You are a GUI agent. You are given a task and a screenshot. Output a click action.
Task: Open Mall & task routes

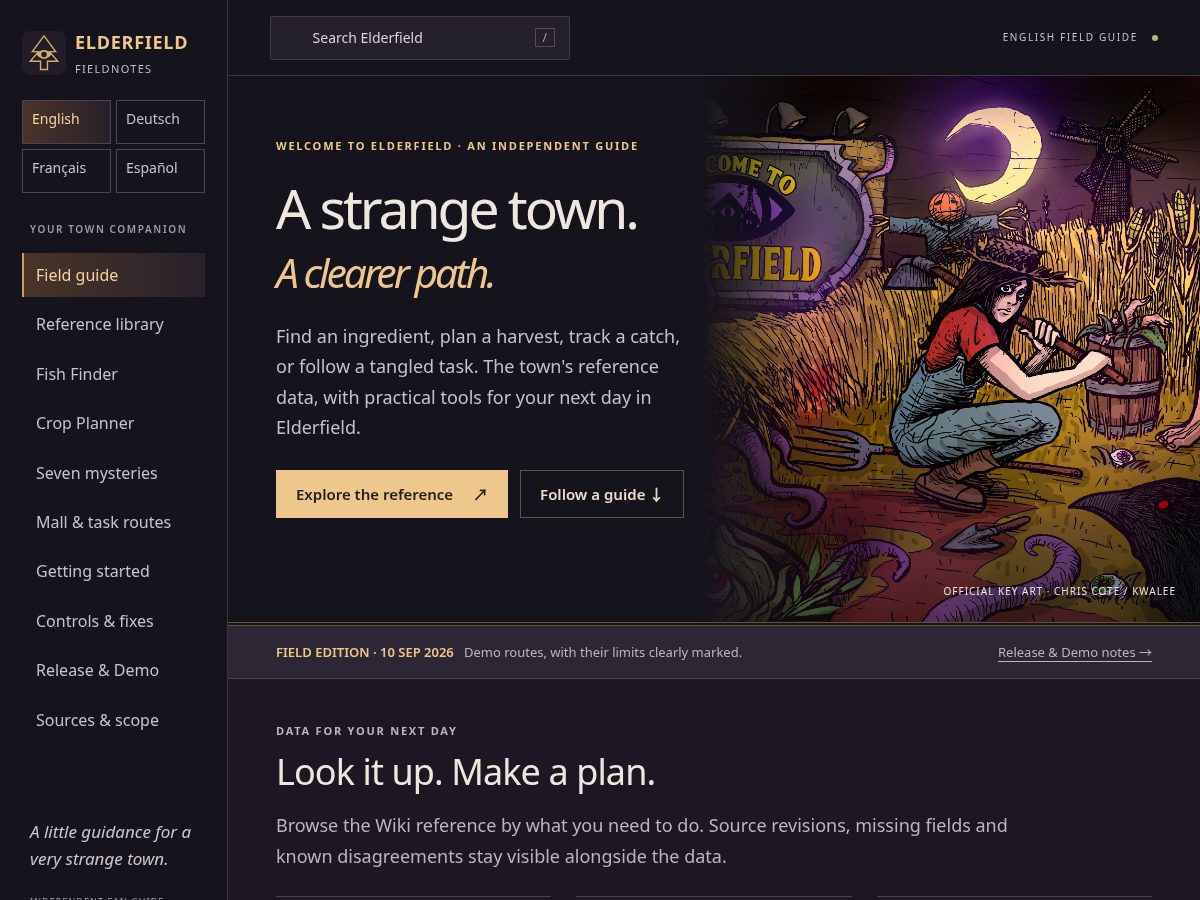pyautogui.click(x=113, y=522)
